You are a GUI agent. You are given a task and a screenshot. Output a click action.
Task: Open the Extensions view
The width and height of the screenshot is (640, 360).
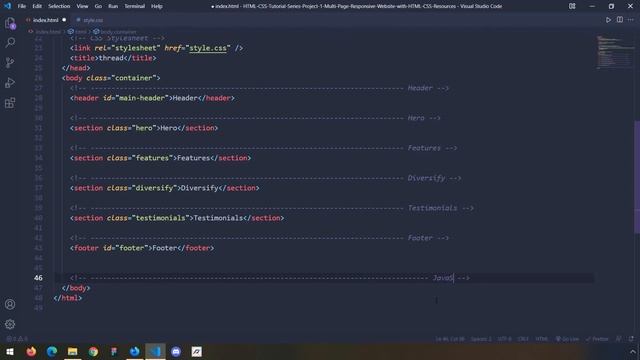(x=10, y=102)
